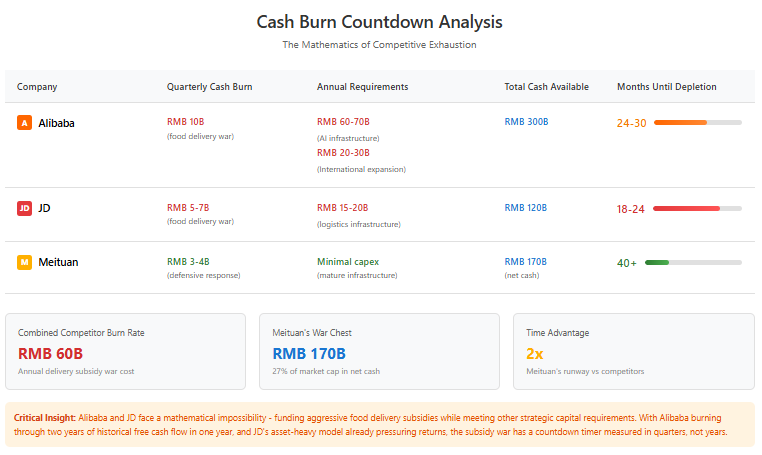Click Meituan's RMB 3-4B quarterly burn value

tap(188, 262)
